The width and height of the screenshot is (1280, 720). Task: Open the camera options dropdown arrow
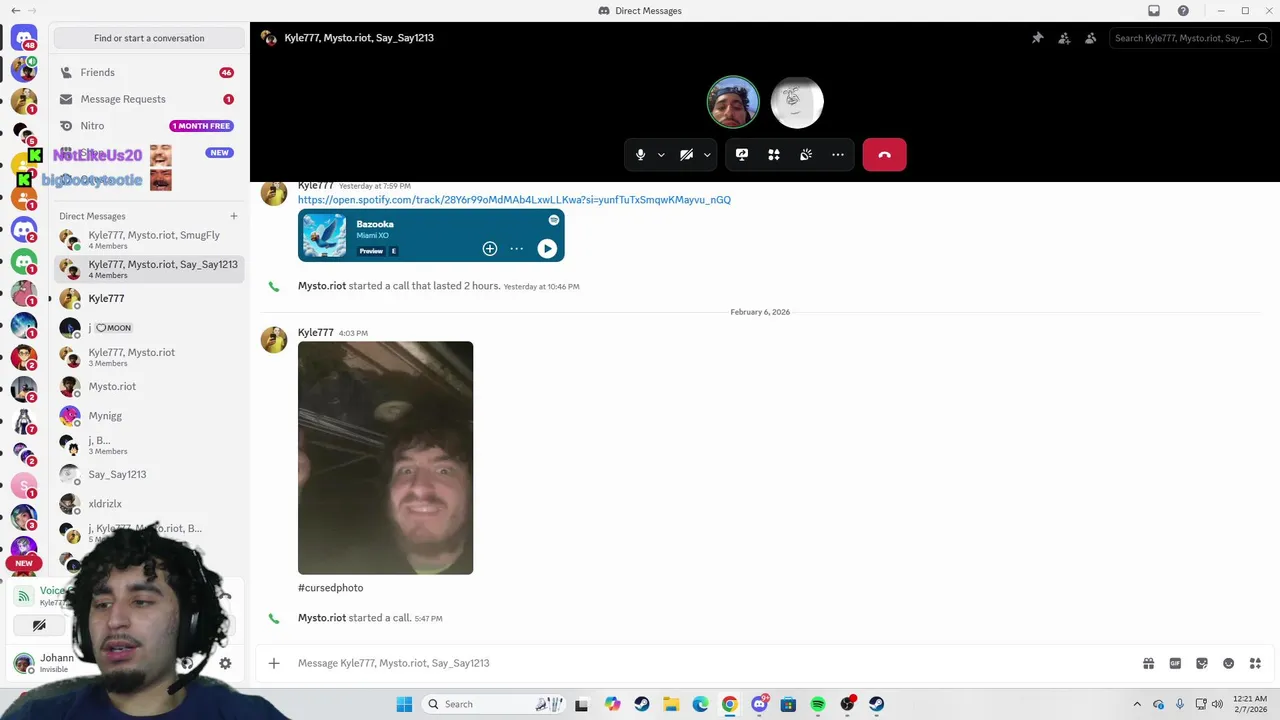pos(707,155)
